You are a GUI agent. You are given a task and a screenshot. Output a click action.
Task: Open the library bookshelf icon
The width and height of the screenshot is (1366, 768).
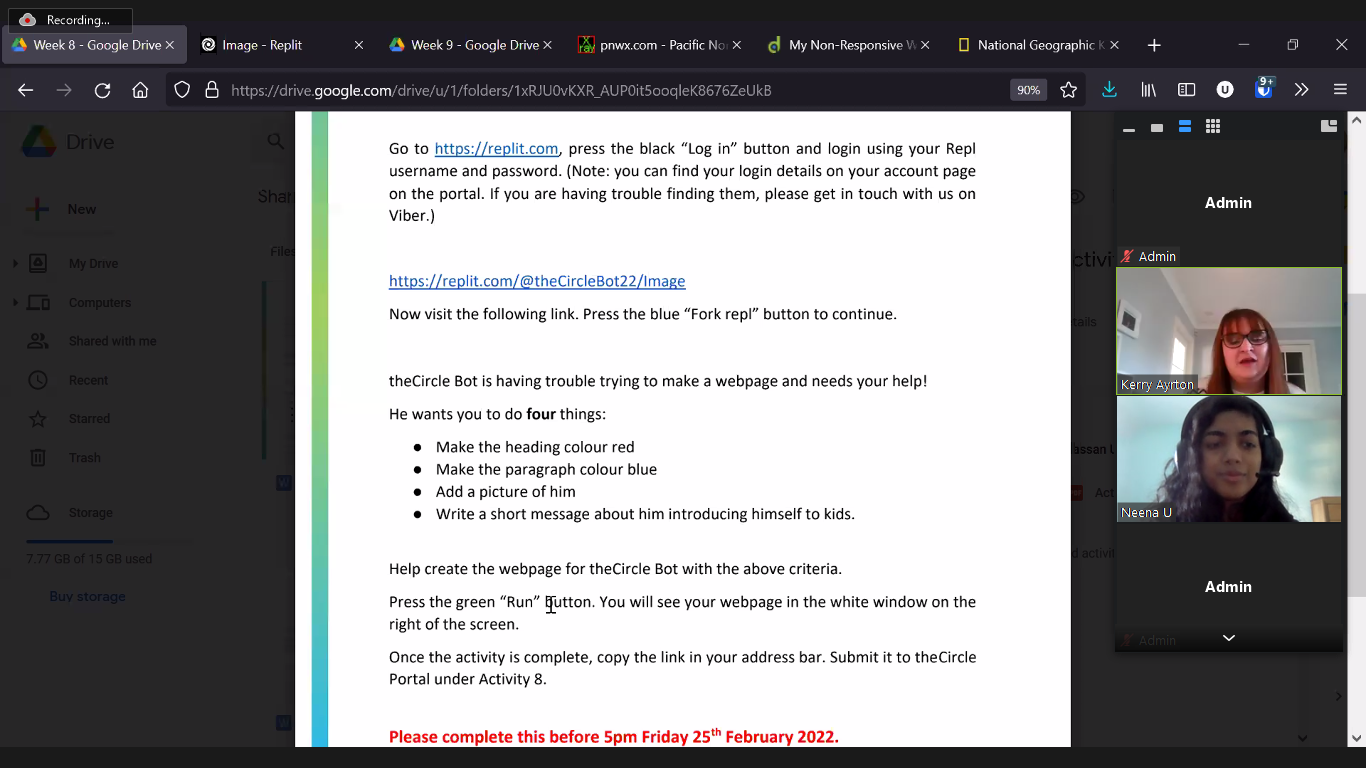(x=1148, y=90)
